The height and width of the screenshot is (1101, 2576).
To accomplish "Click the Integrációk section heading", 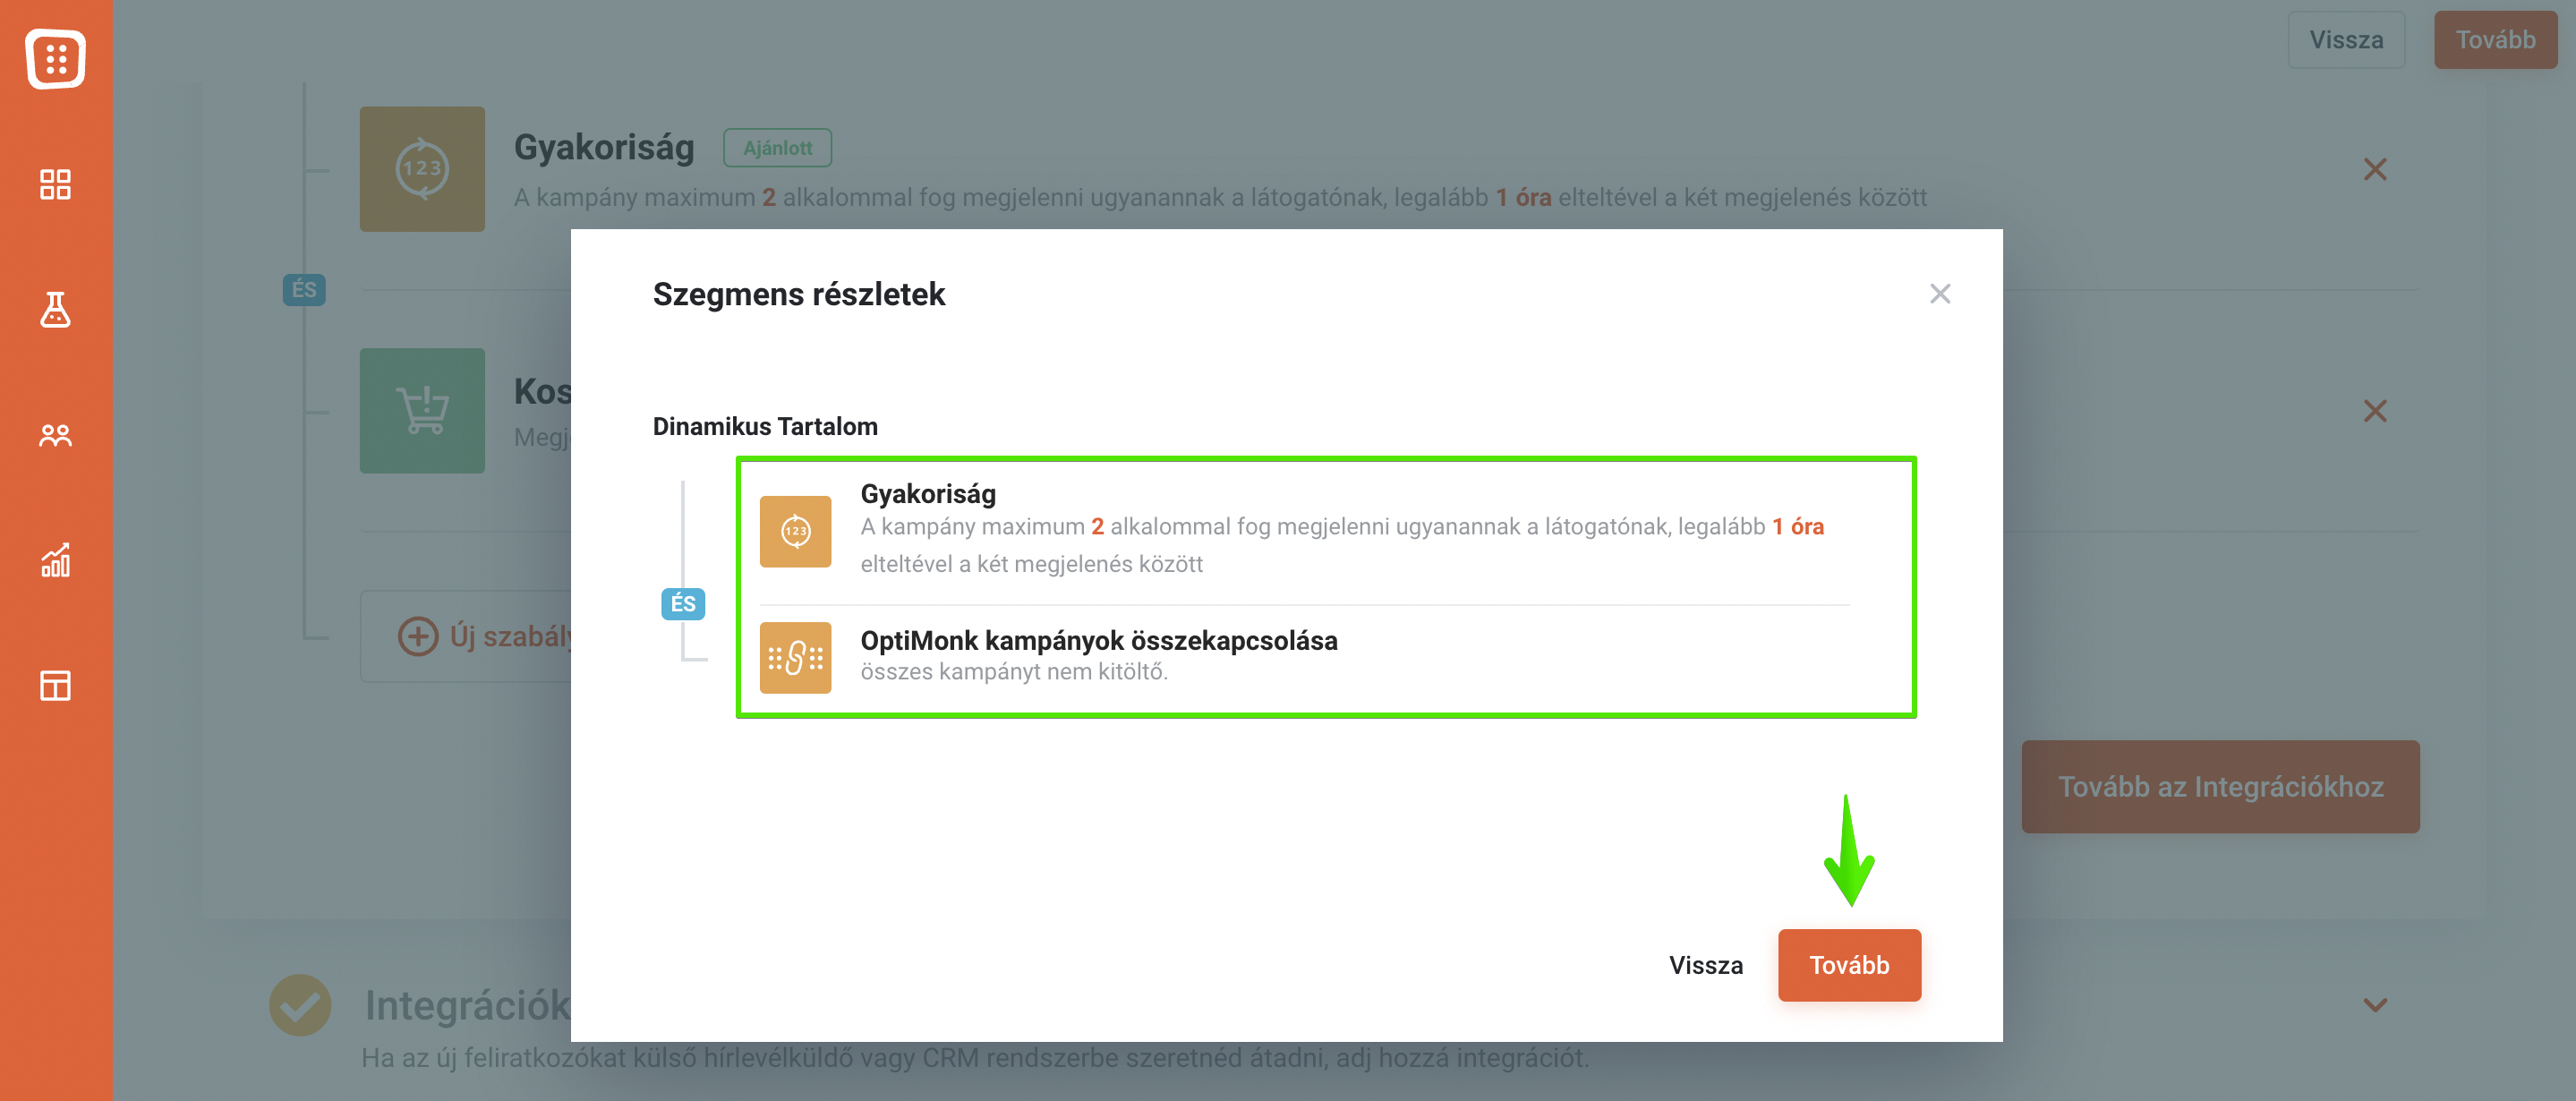I will (x=468, y=1005).
